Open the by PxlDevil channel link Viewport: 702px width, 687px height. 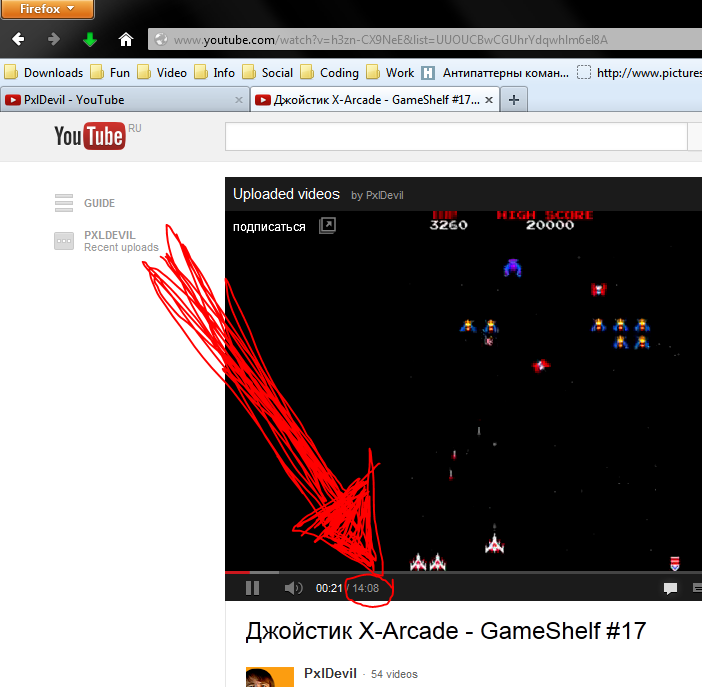coord(377,195)
